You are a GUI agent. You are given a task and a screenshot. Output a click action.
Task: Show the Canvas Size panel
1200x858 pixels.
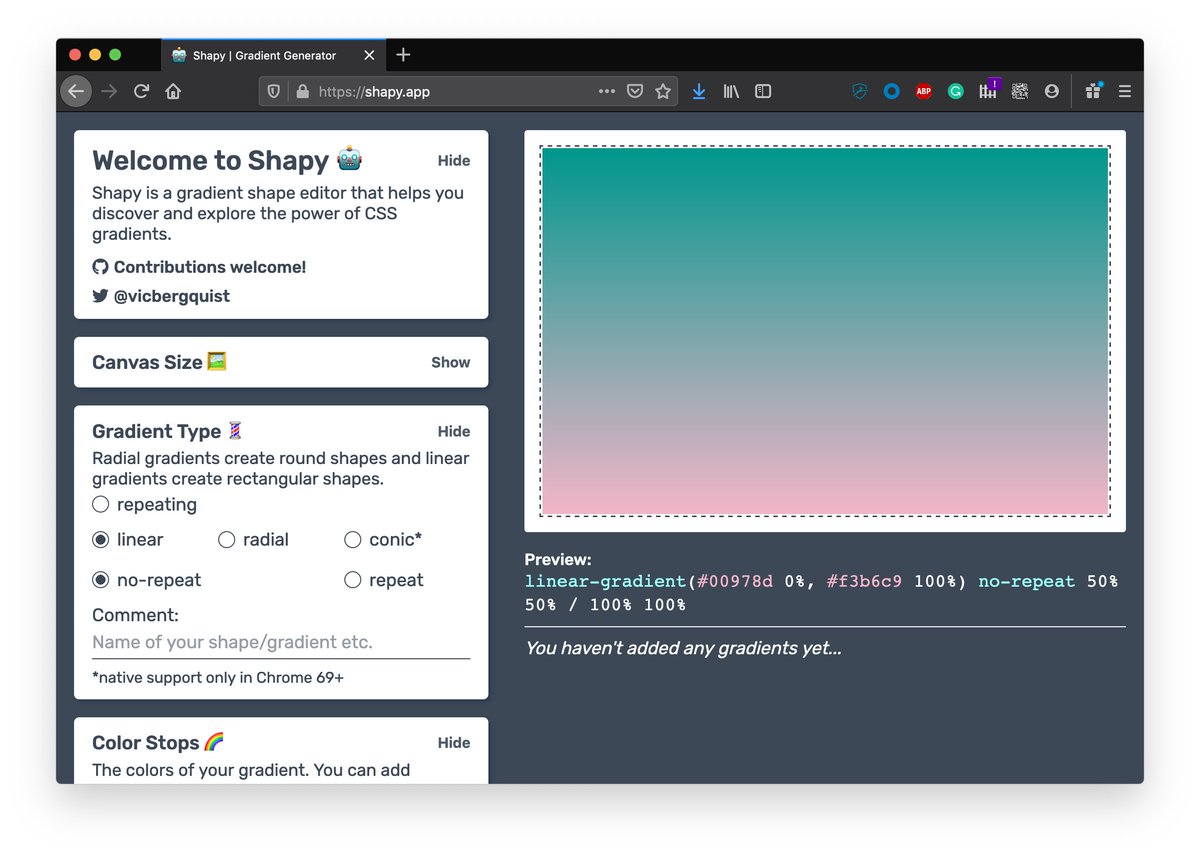451,363
